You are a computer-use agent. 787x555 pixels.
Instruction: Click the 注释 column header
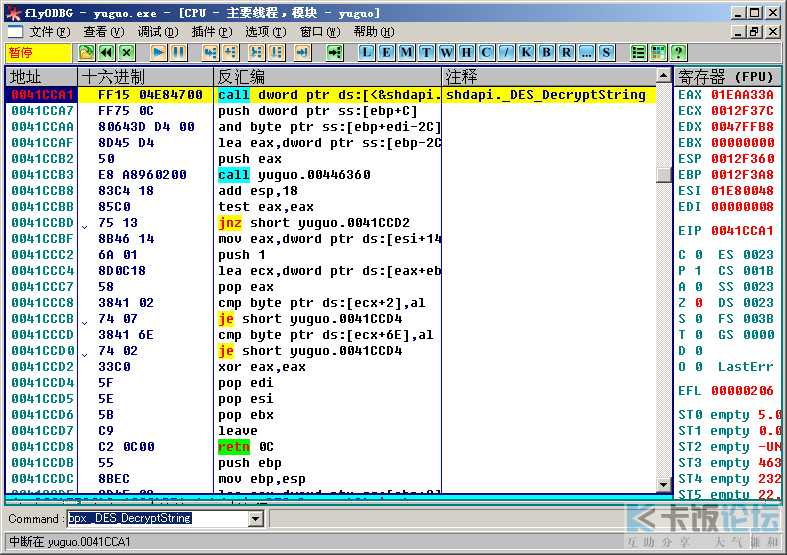(549, 77)
